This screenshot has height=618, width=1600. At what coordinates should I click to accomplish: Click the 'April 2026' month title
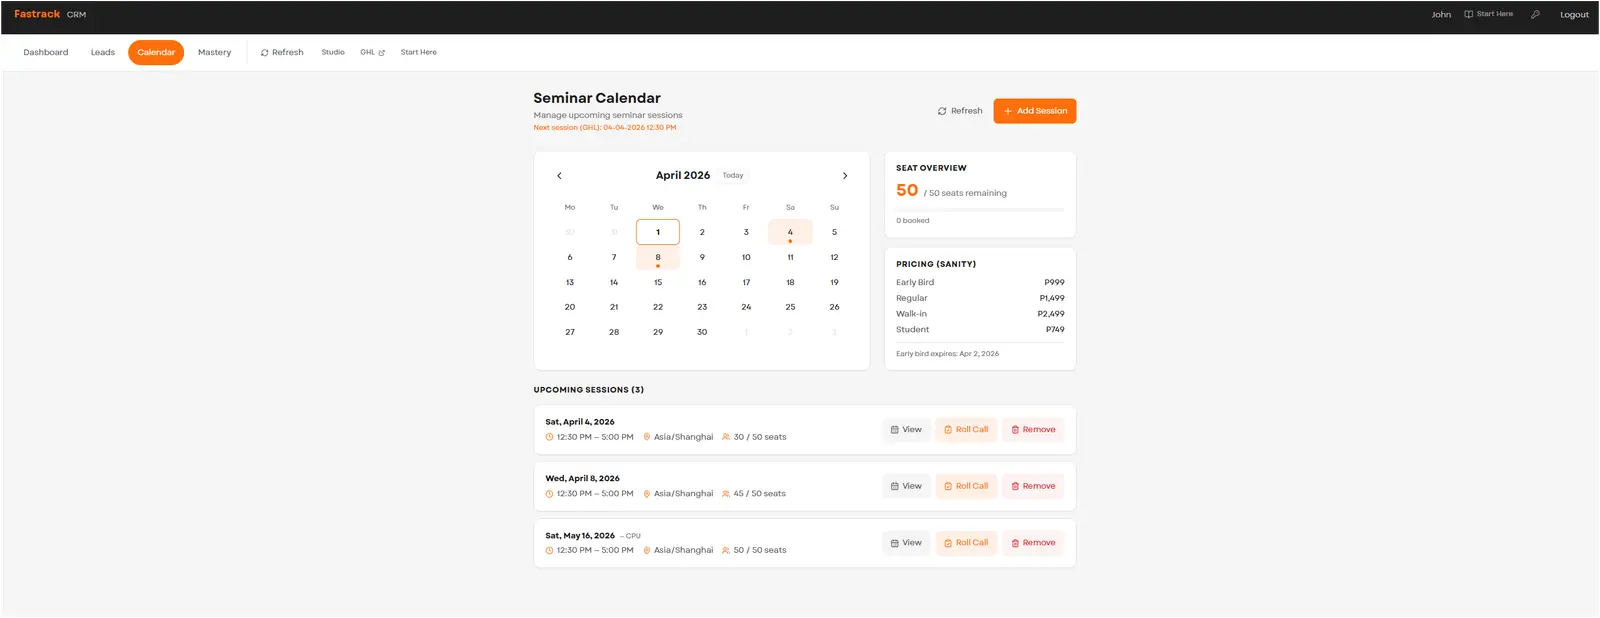[x=683, y=175]
